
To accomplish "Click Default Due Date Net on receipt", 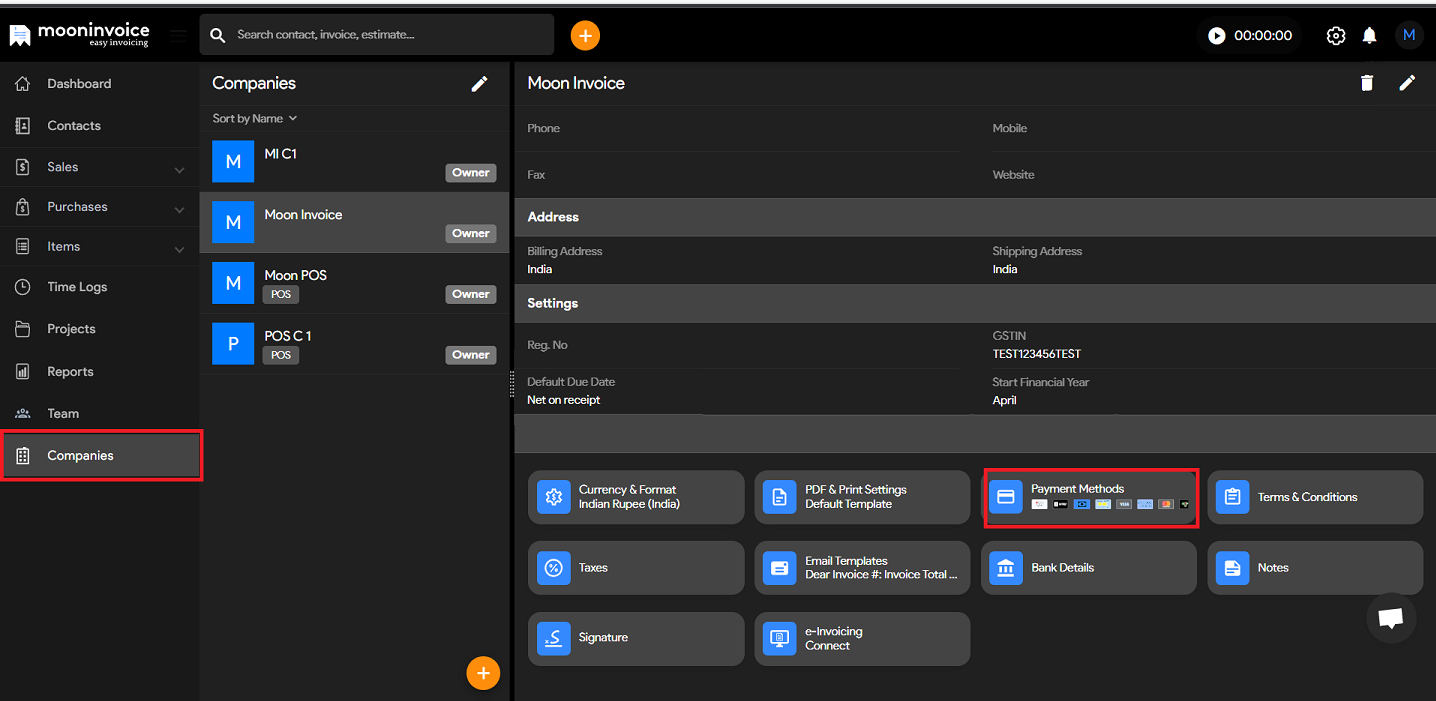I will pyautogui.click(x=564, y=400).
